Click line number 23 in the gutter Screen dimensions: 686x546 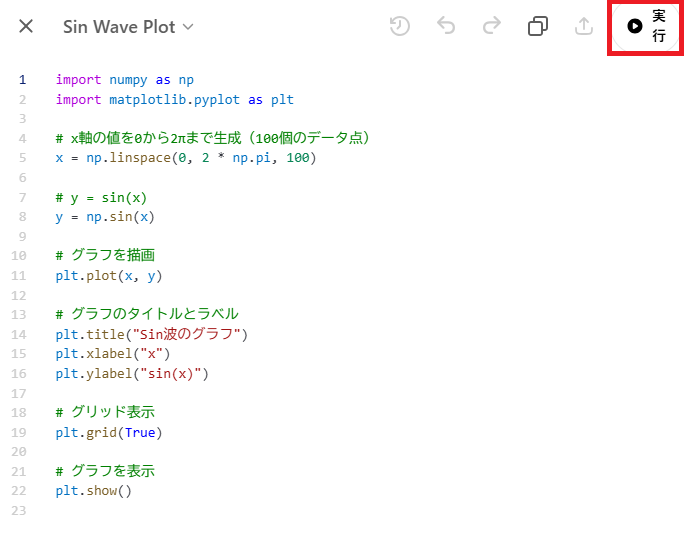click(19, 511)
